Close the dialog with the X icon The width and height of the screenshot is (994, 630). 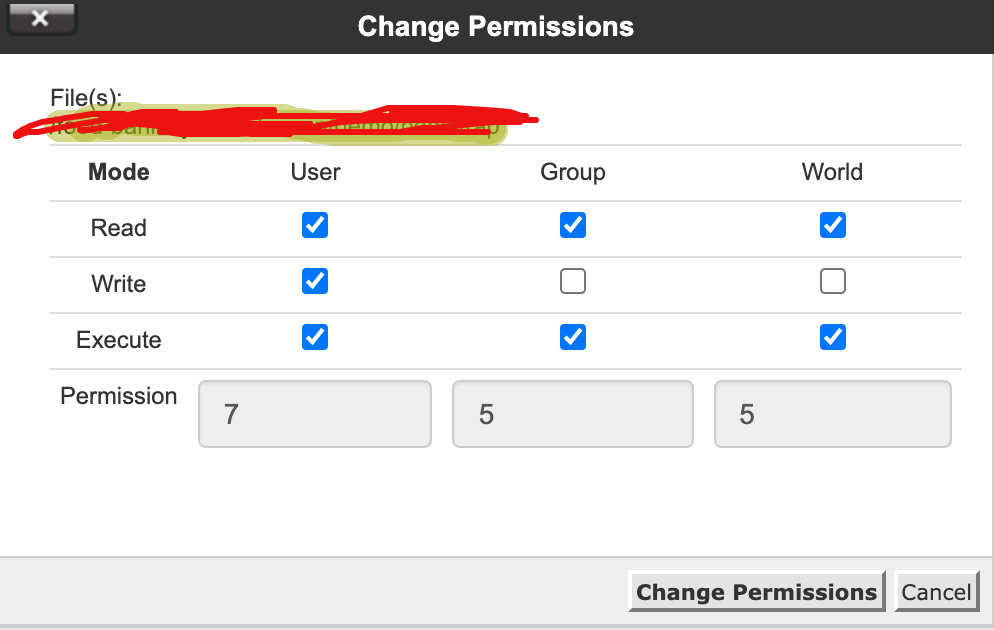[41, 18]
